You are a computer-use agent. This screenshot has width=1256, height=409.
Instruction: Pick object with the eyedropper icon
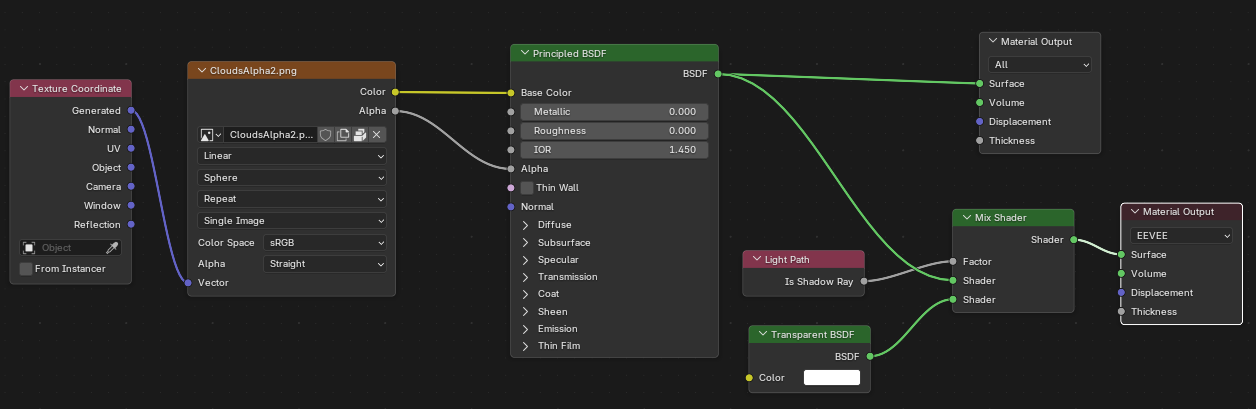tap(113, 248)
